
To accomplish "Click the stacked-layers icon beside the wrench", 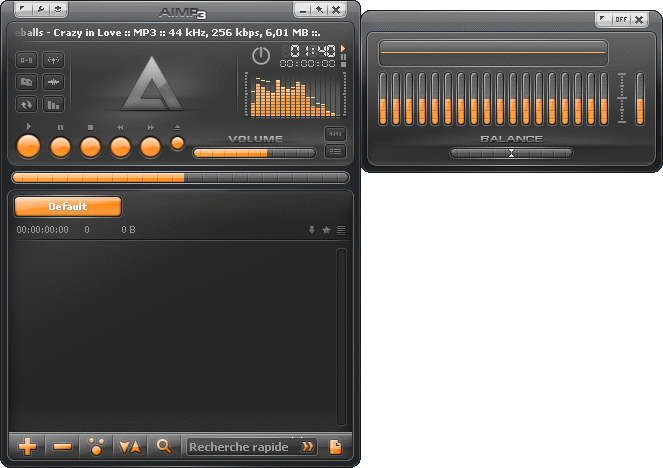I will pyautogui.click(x=58, y=9).
